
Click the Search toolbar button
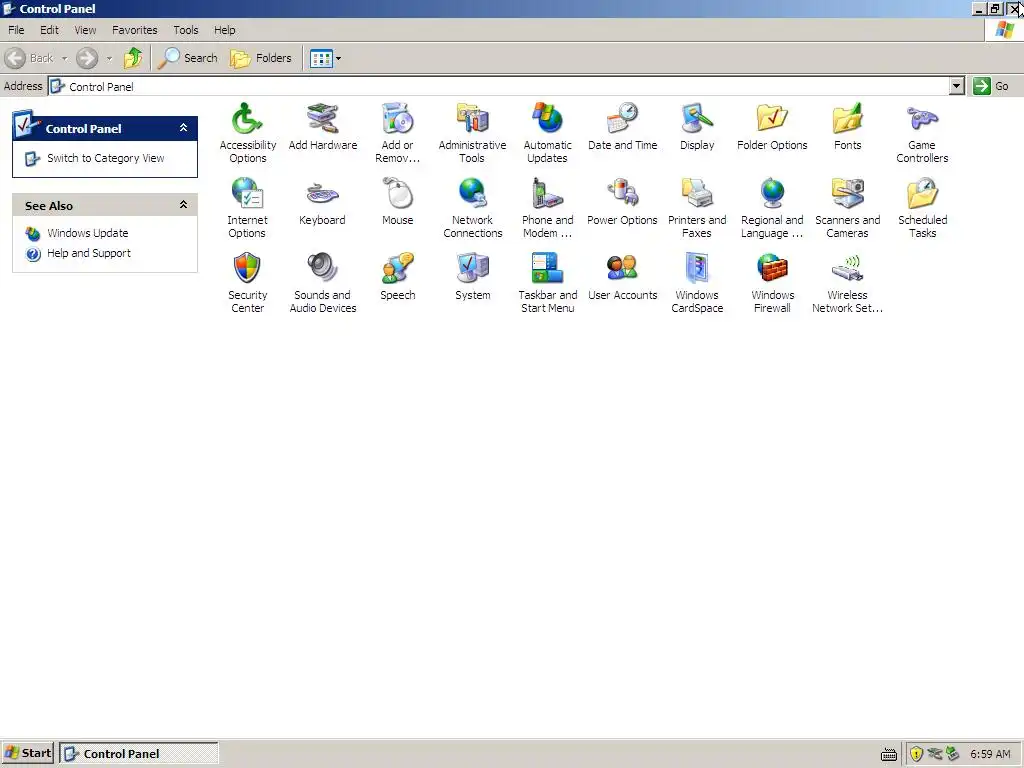tap(188, 58)
